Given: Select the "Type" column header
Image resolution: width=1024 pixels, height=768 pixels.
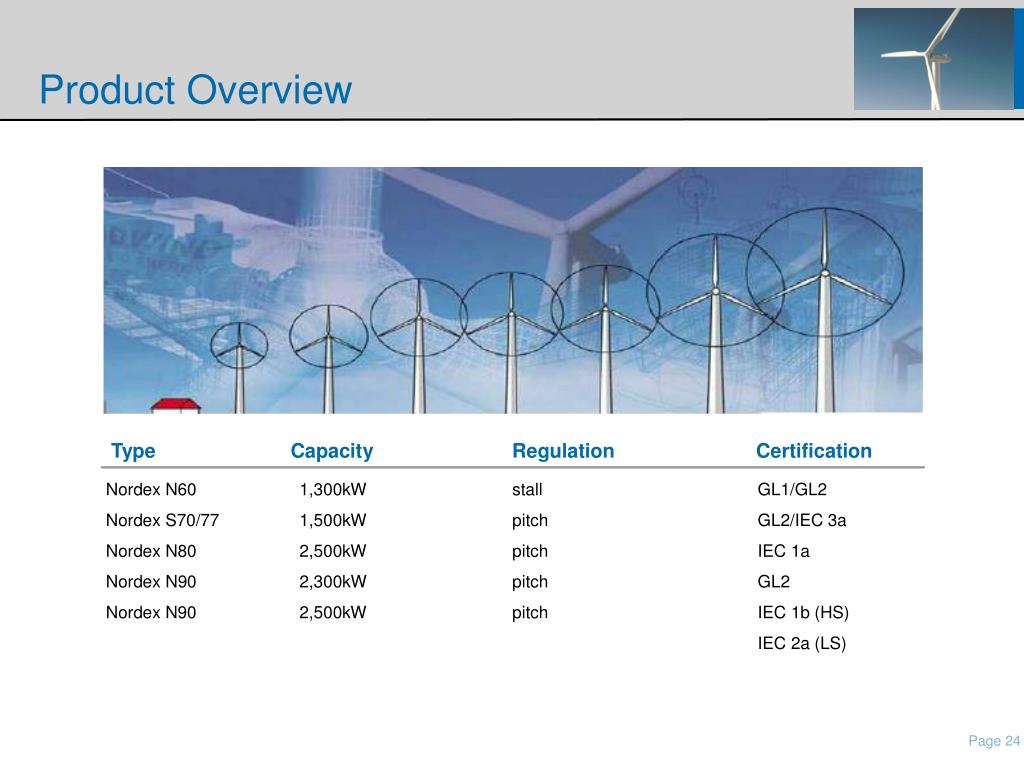Looking at the screenshot, I should tap(133, 451).
